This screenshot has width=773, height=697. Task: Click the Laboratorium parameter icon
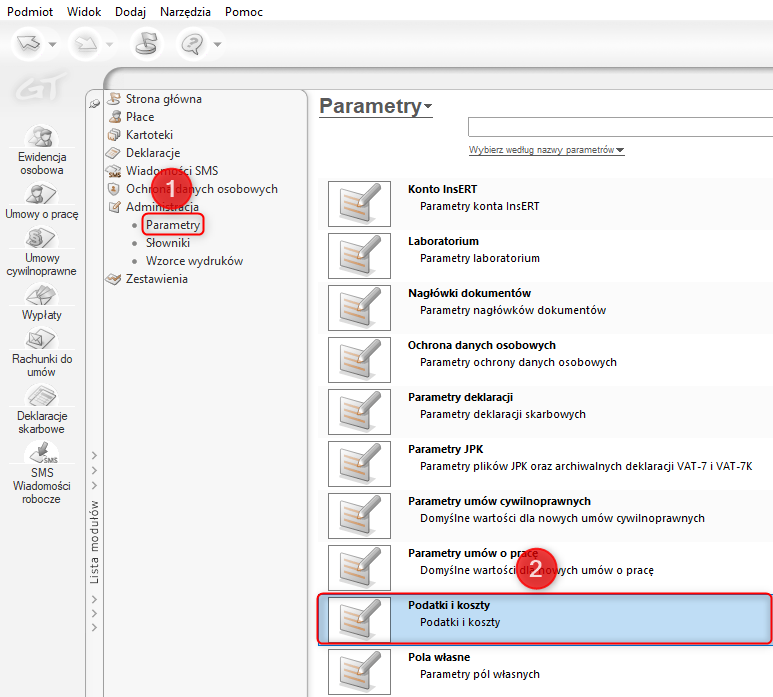click(x=359, y=256)
